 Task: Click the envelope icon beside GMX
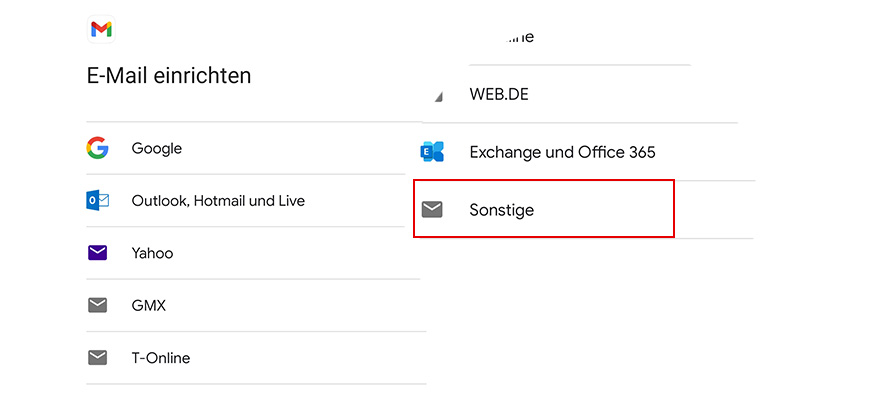(x=97, y=305)
